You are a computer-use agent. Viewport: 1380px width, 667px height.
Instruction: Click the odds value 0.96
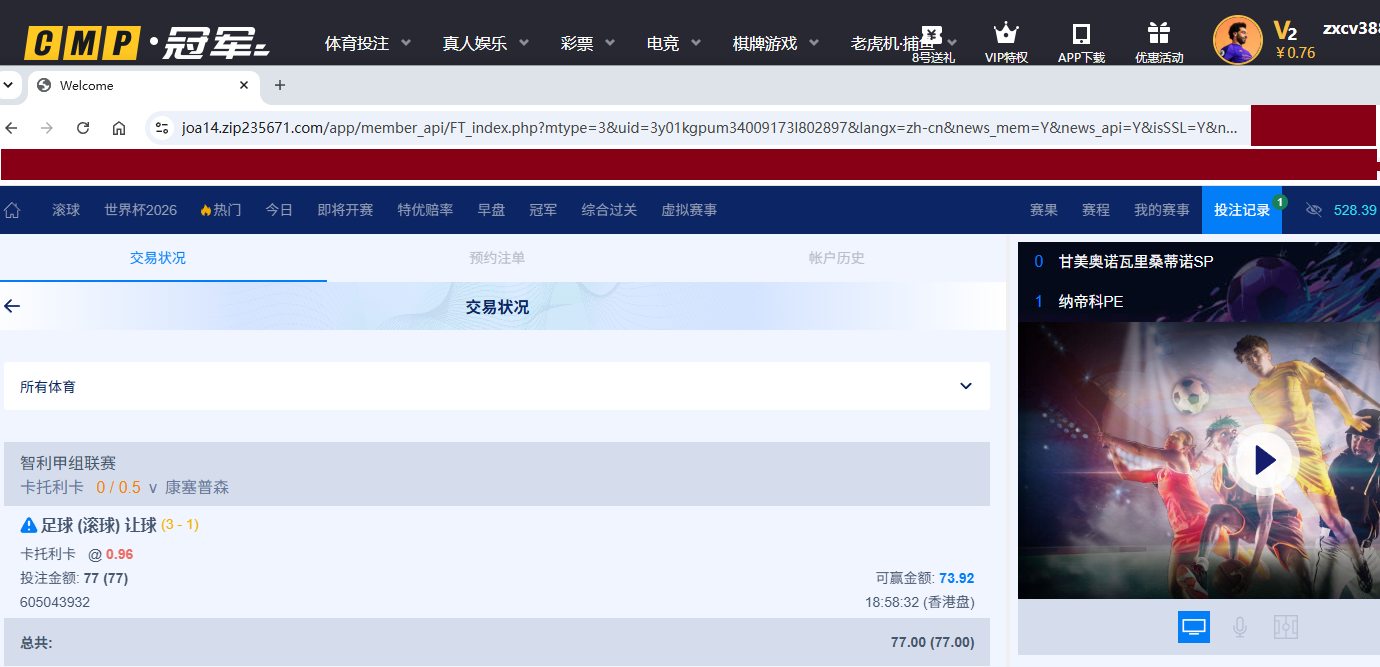[x=119, y=554]
